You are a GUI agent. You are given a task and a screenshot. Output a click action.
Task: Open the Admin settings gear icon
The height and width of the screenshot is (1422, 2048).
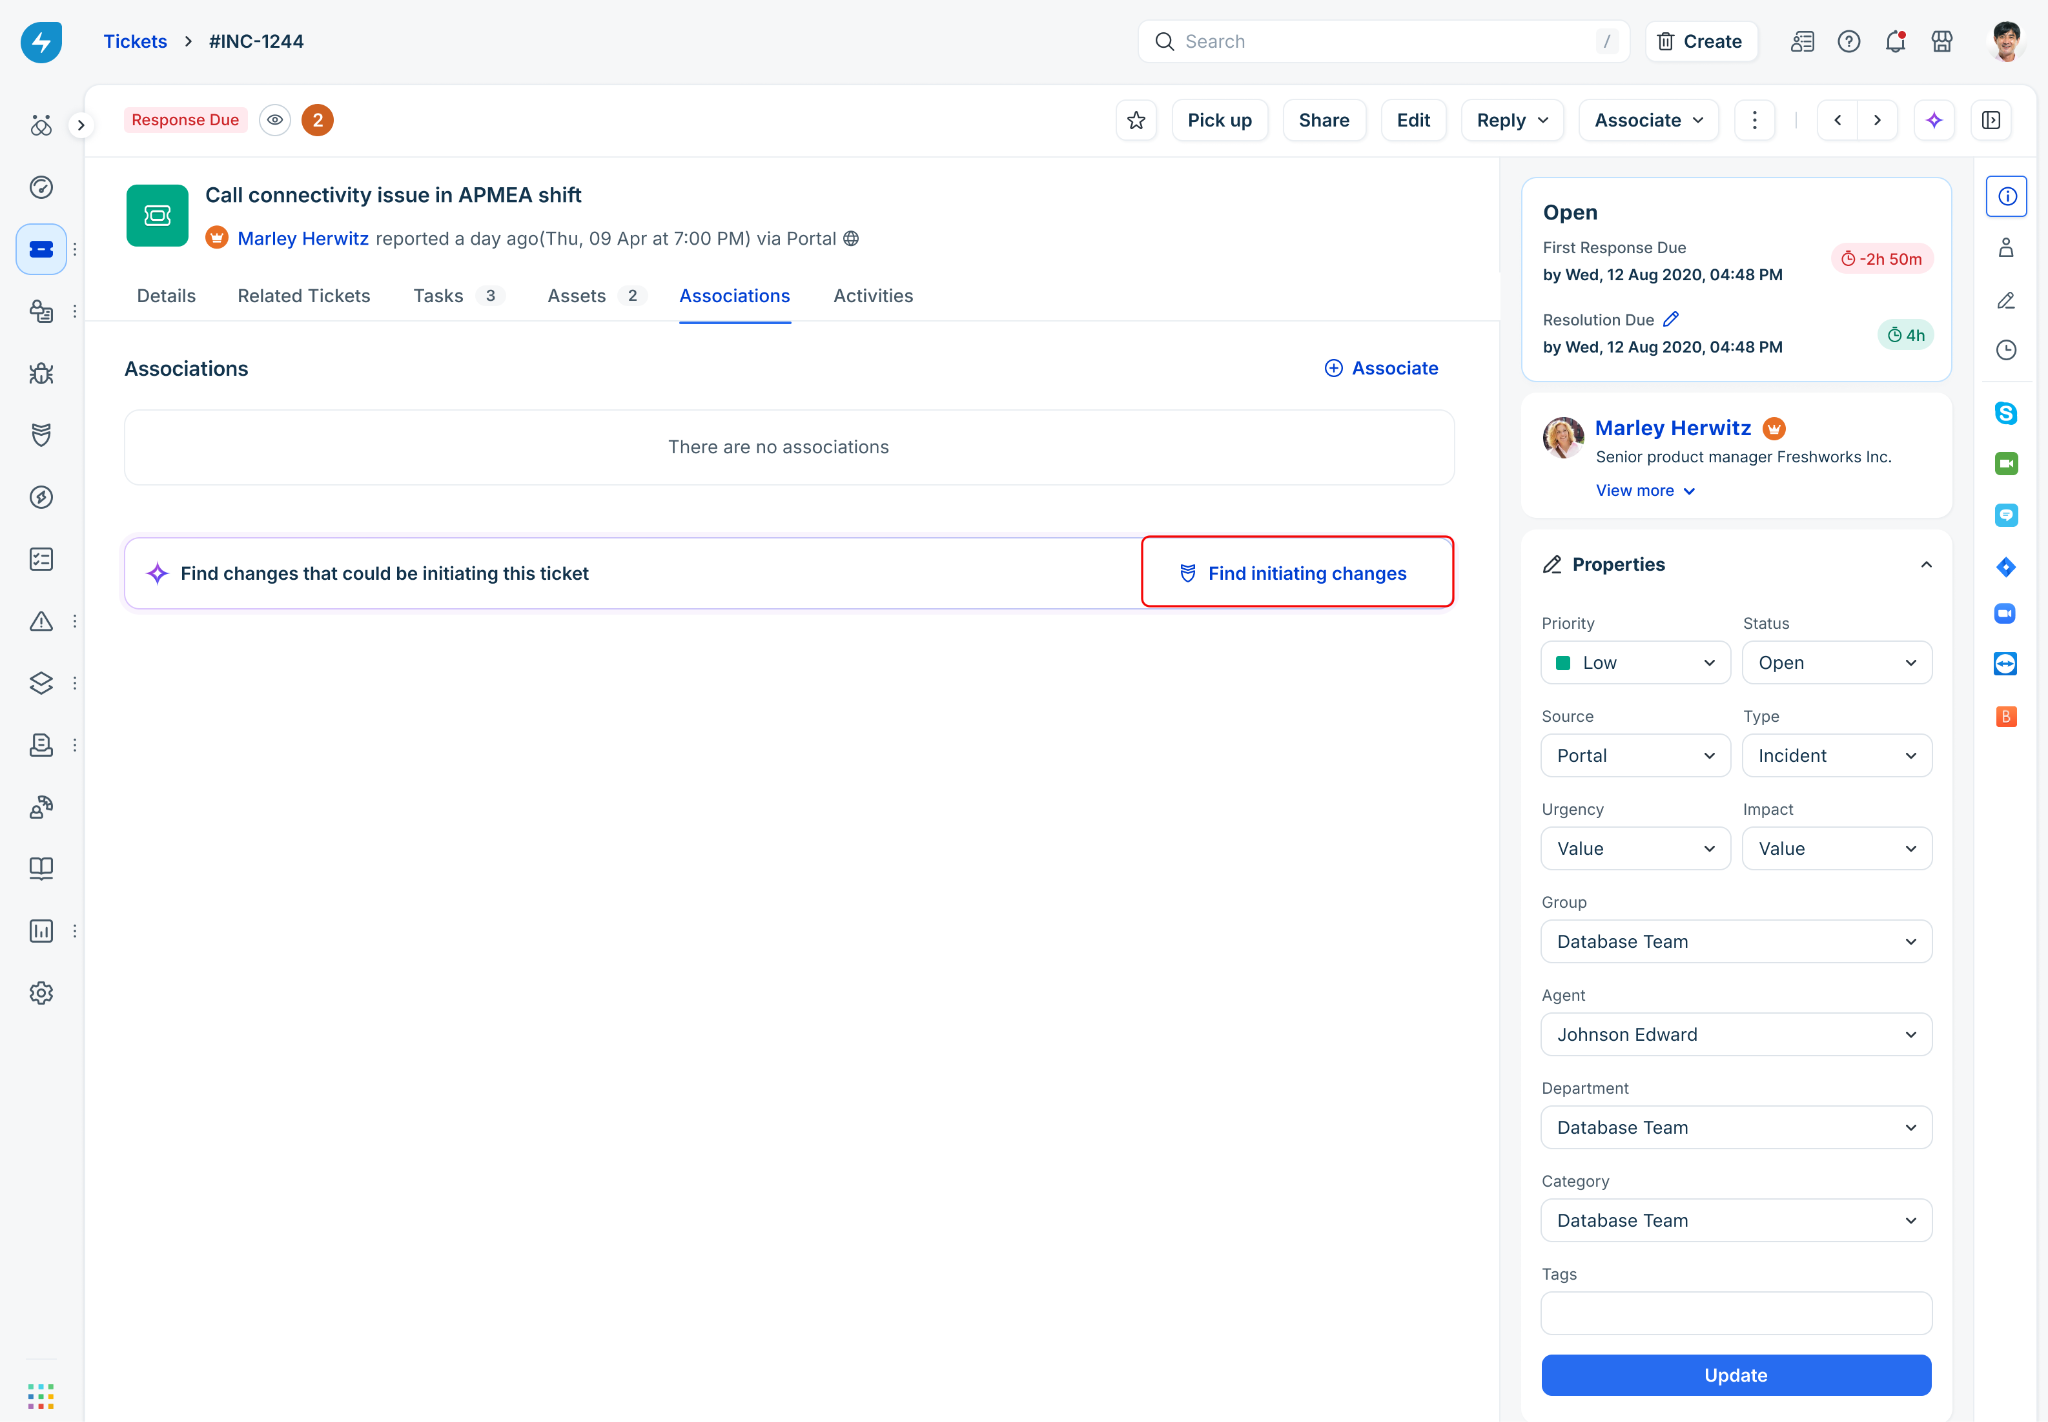pos(41,993)
